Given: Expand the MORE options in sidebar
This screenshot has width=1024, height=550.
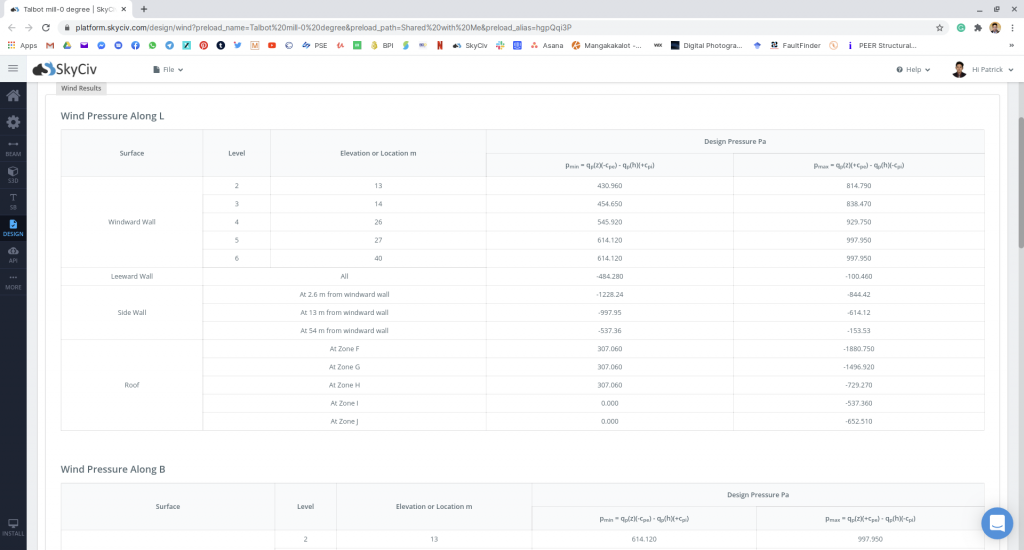Looking at the screenshot, I should (13, 280).
